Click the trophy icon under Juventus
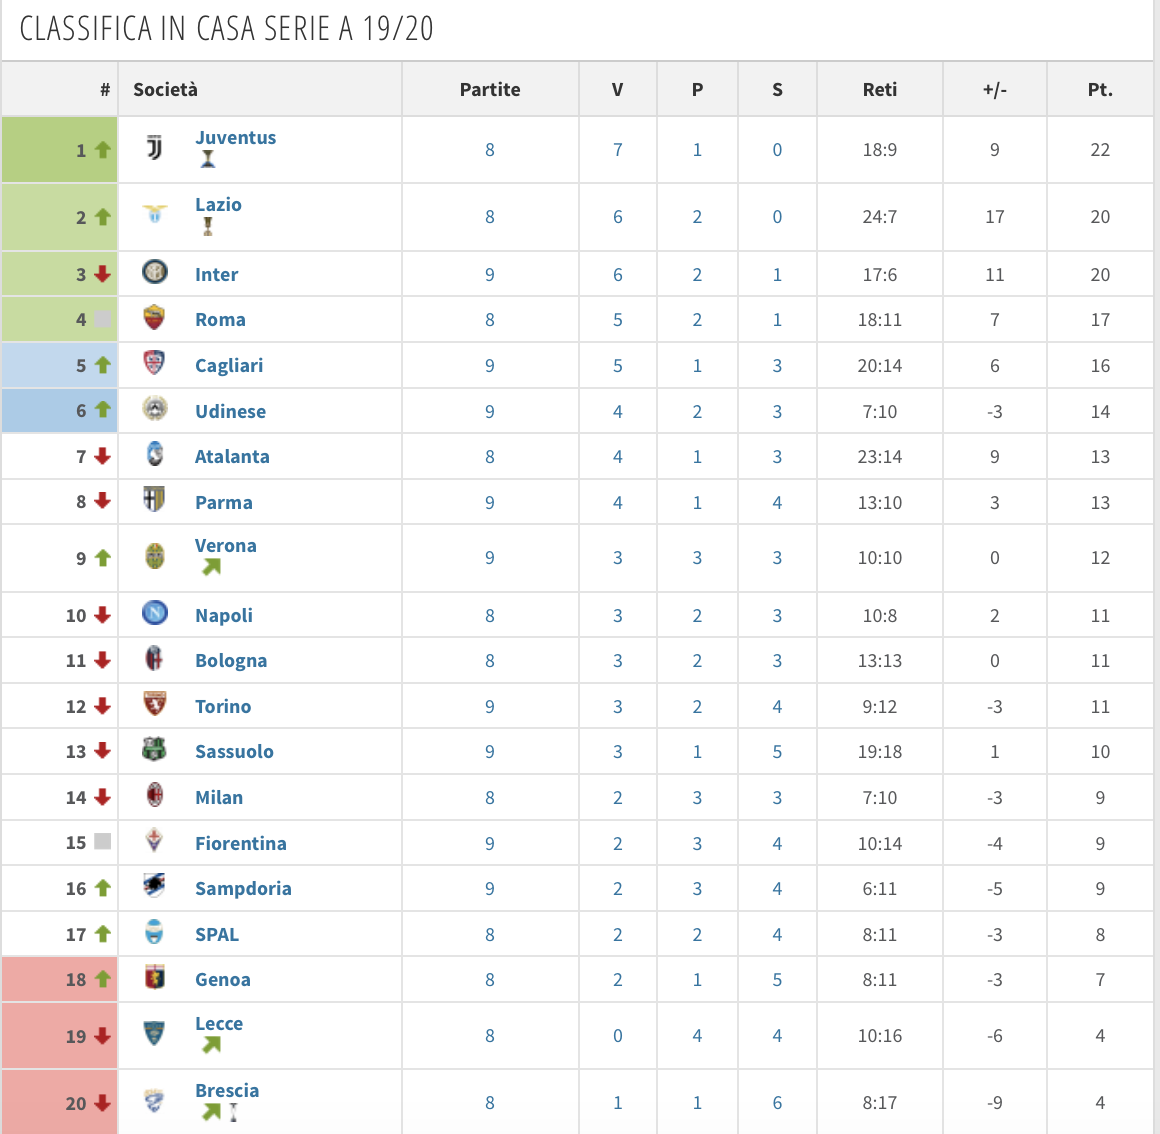 click(208, 159)
